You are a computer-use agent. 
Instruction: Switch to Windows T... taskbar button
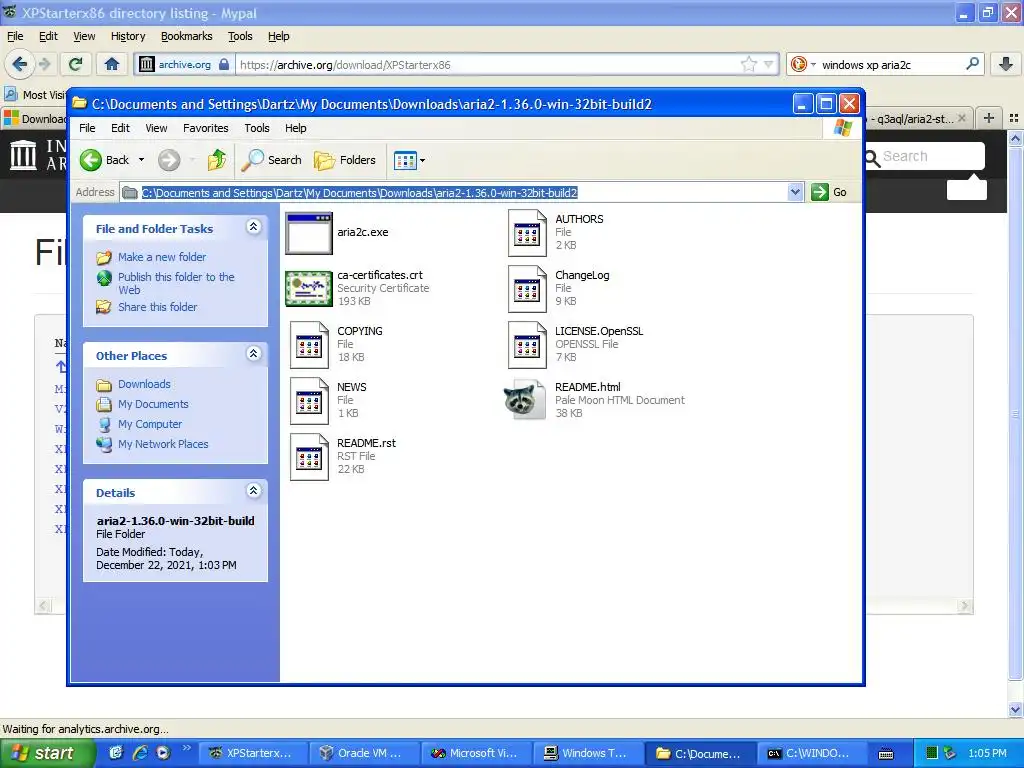(586, 753)
